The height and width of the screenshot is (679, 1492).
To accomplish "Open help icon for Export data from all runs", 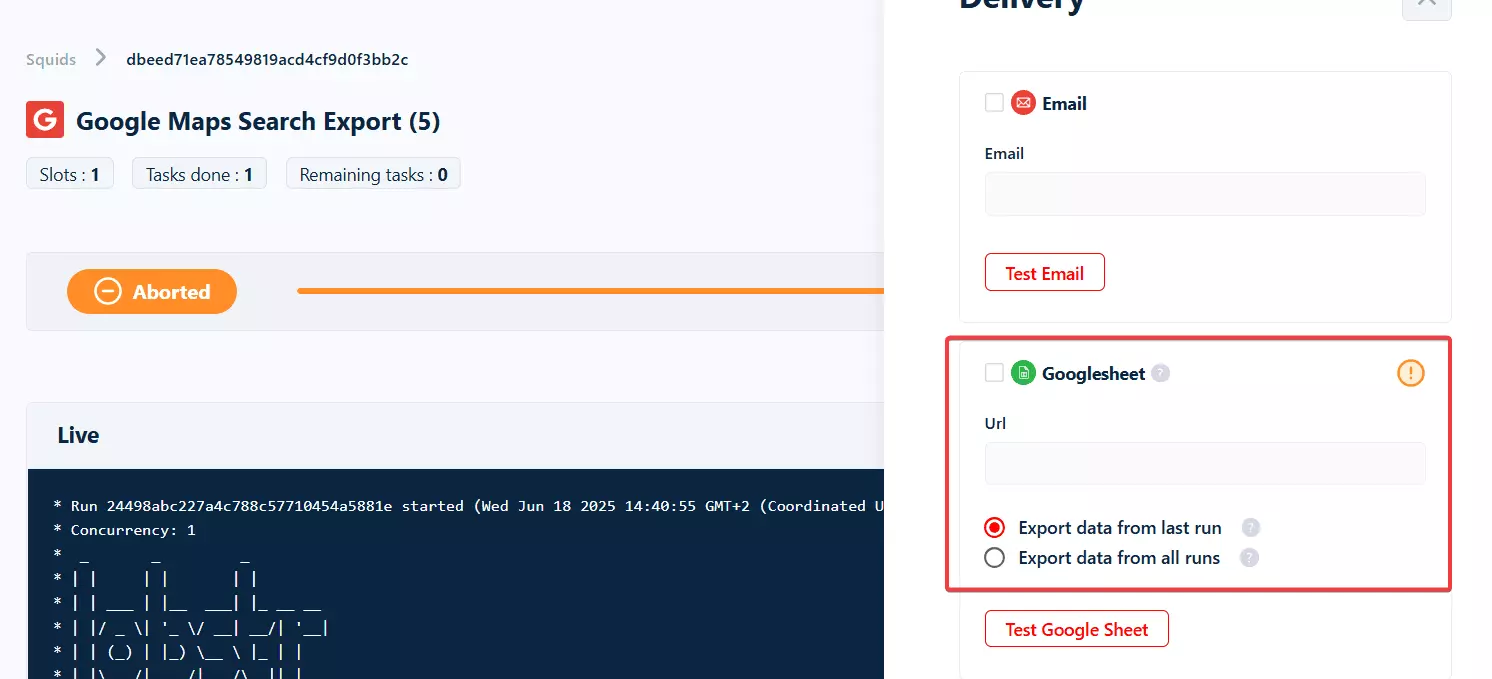I will pos(1249,558).
